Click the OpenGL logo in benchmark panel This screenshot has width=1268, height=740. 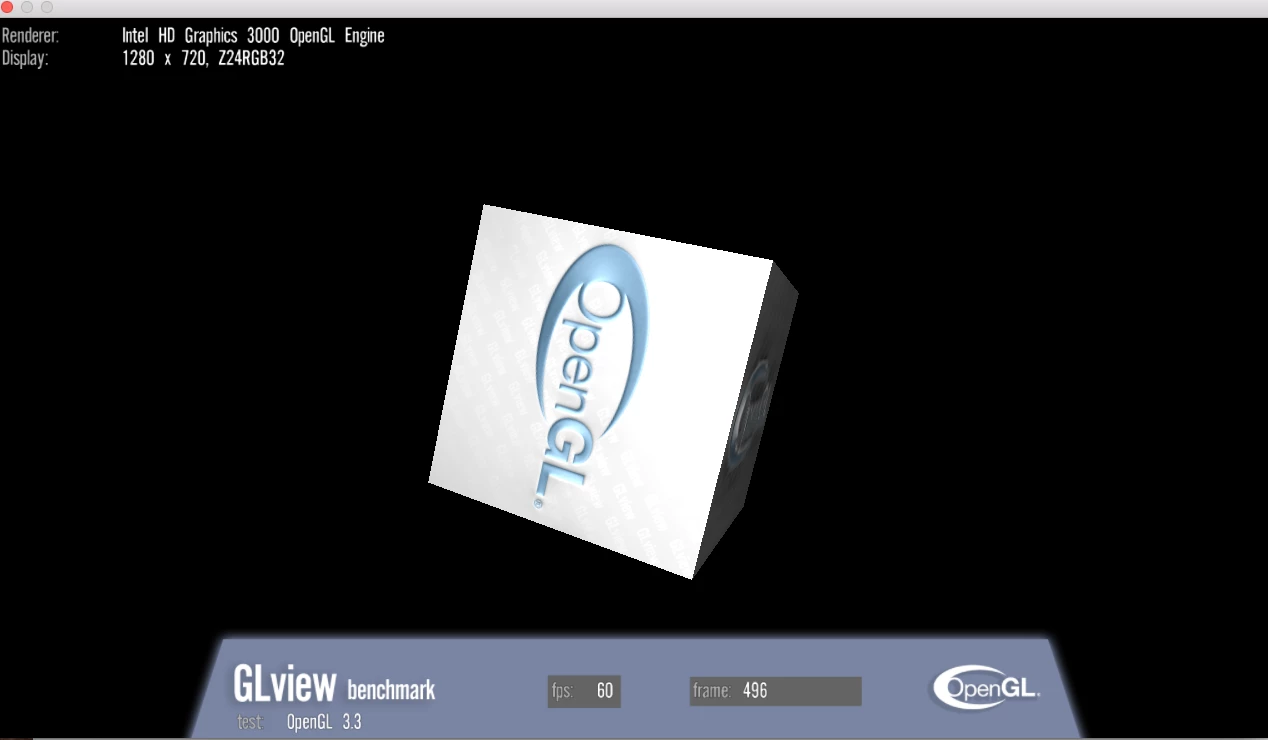click(986, 688)
